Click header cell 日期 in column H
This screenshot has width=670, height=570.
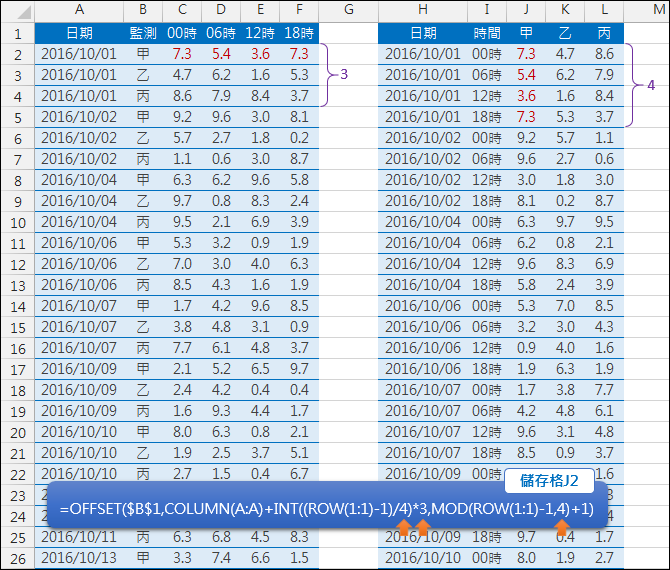click(x=423, y=33)
